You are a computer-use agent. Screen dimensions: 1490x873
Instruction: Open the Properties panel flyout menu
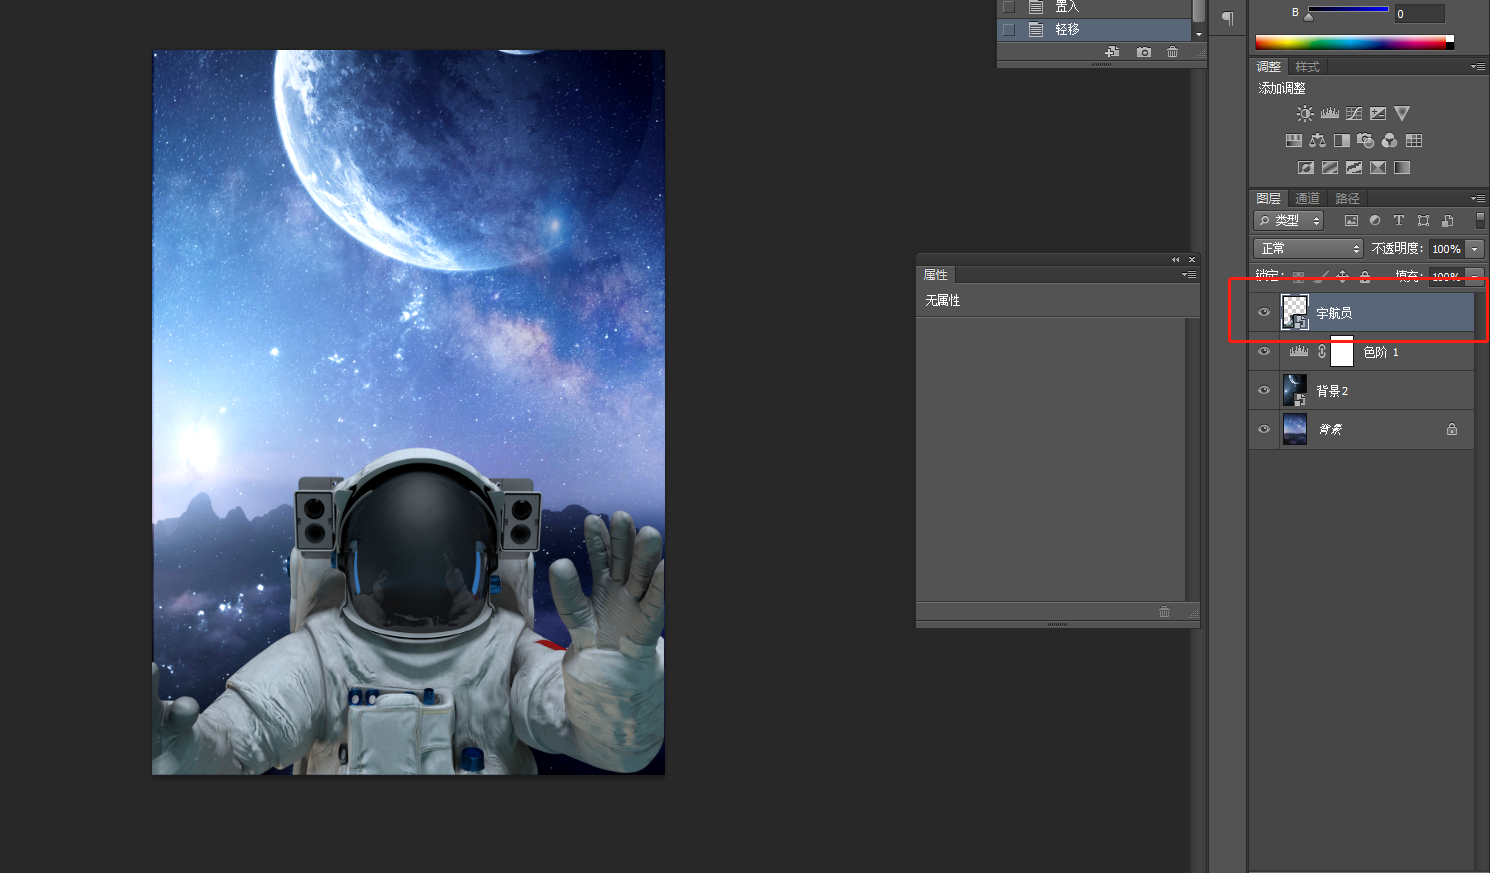click(x=1189, y=274)
